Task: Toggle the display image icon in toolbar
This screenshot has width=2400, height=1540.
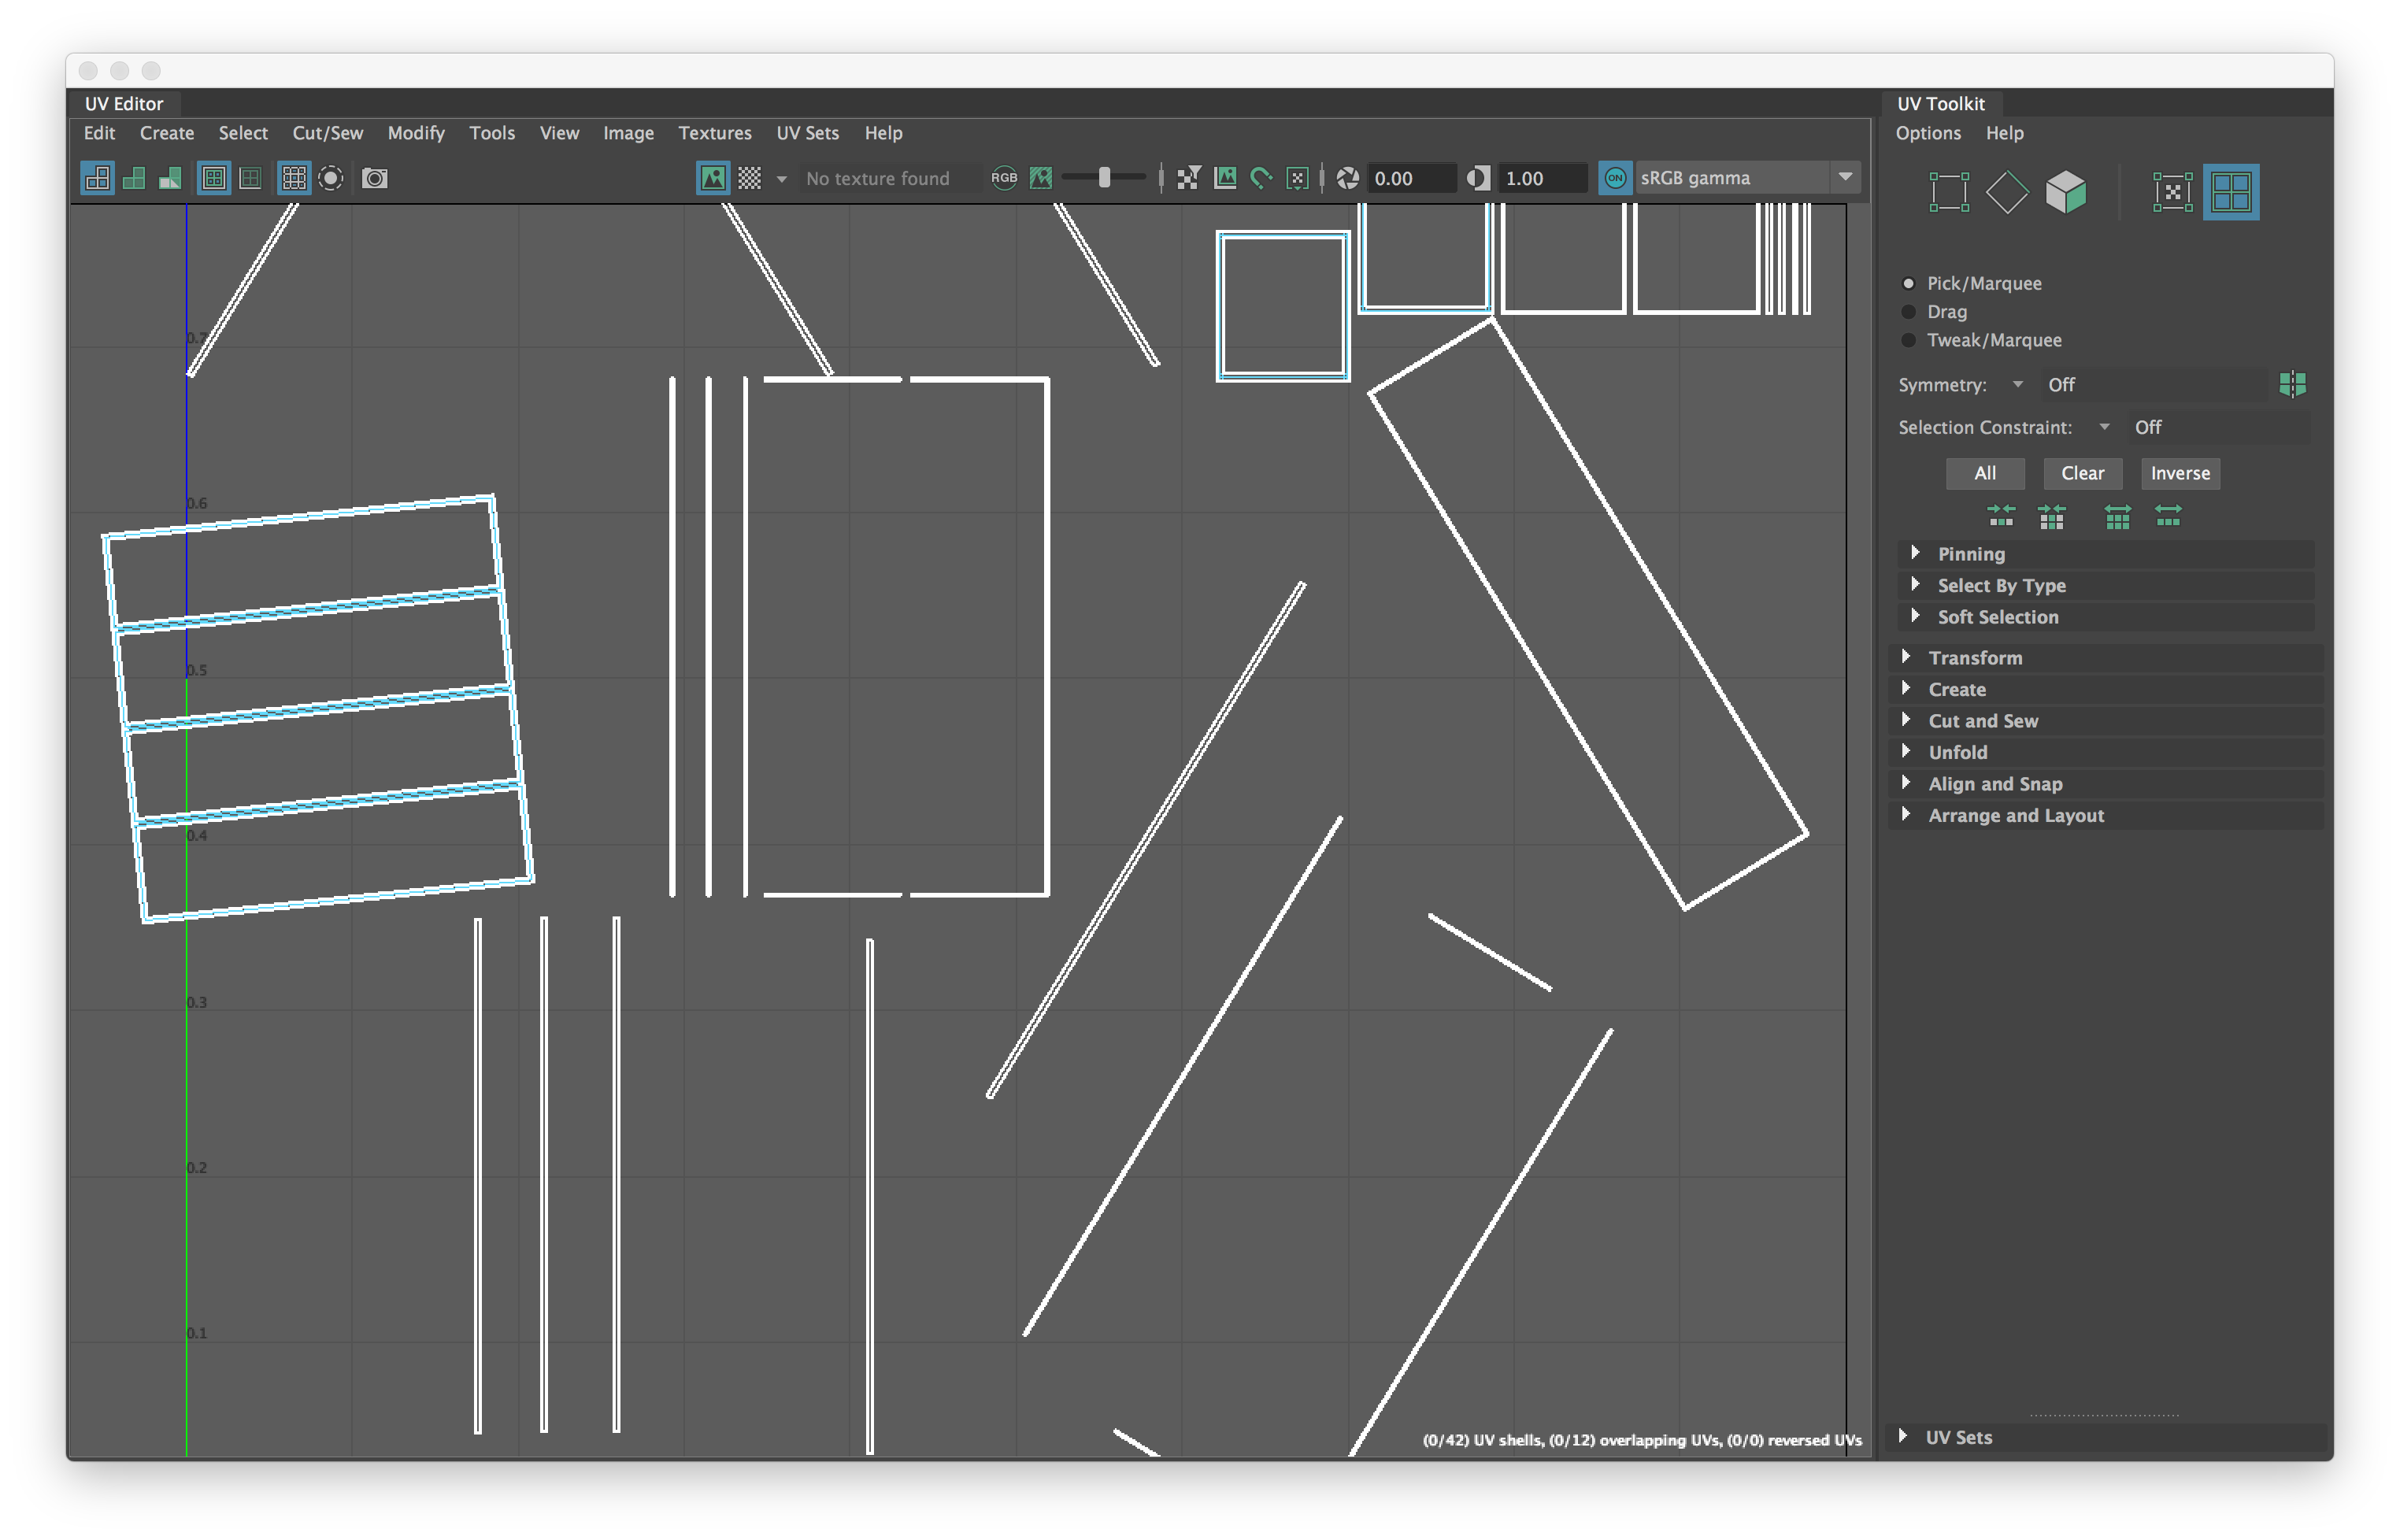Action: pos(712,178)
